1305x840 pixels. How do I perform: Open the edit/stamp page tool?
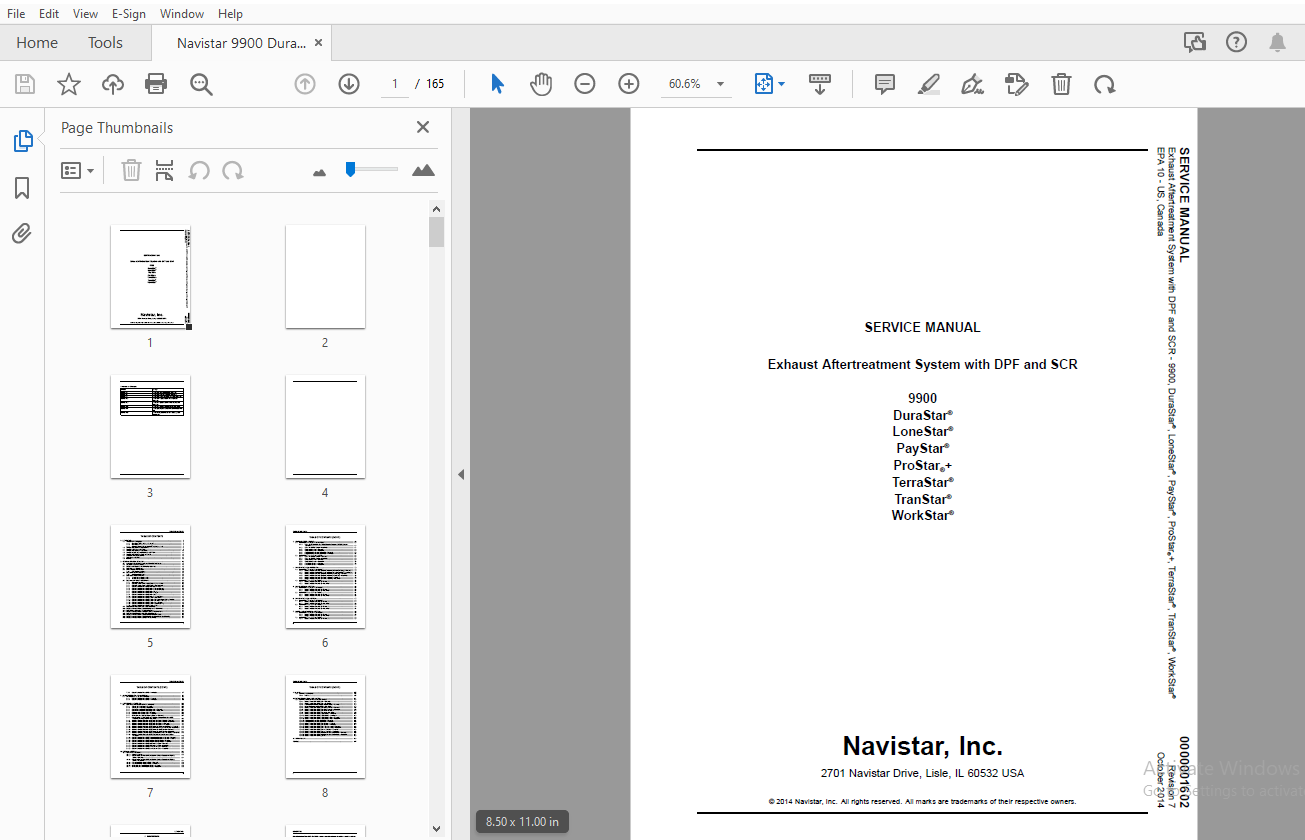(1017, 84)
